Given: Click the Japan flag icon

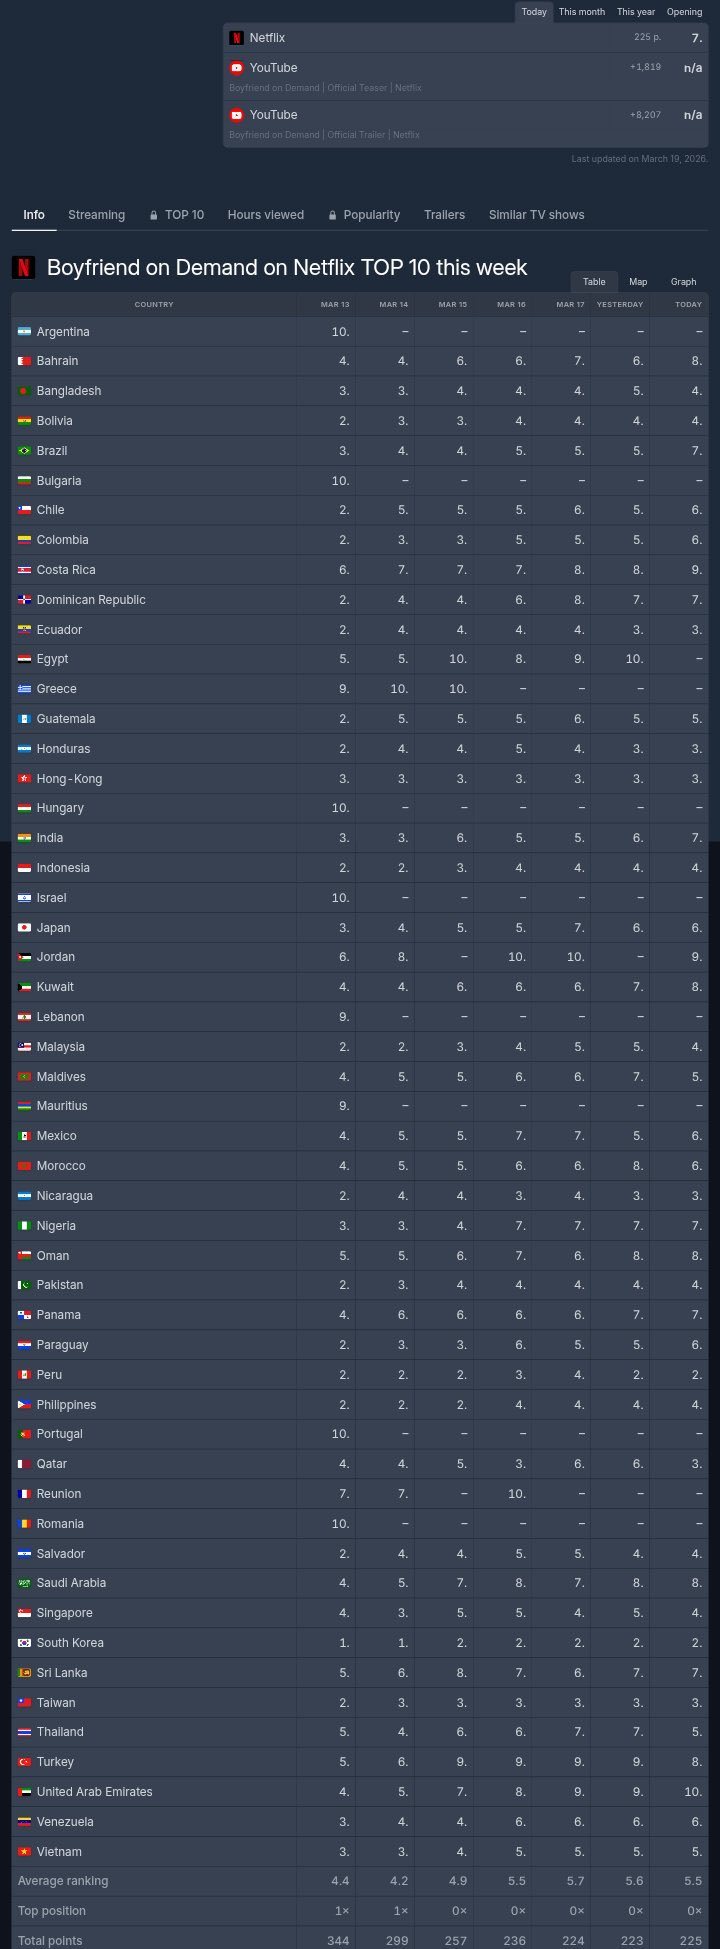Looking at the screenshot, I should [25, 928].
